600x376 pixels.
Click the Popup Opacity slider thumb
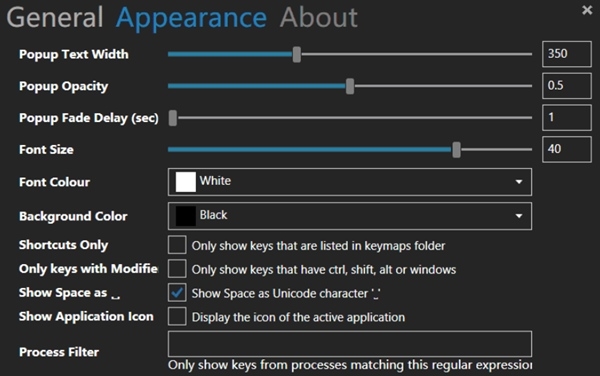click(350, 86)
